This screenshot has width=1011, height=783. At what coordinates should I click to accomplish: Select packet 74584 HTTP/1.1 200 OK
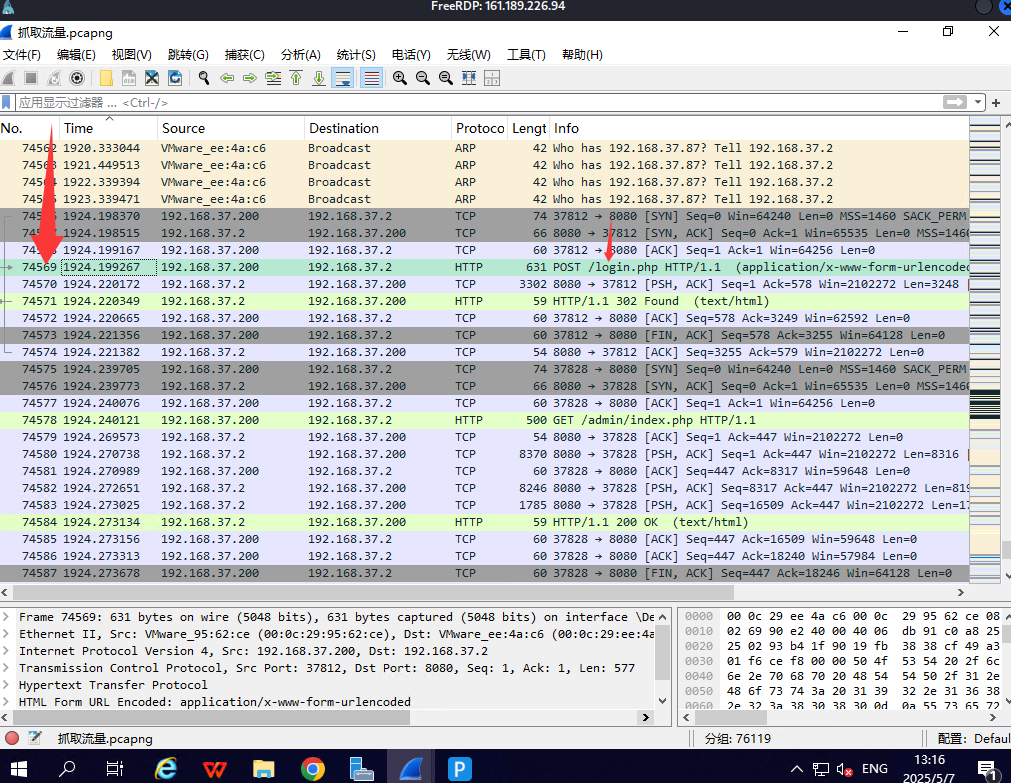click(484, 522)
